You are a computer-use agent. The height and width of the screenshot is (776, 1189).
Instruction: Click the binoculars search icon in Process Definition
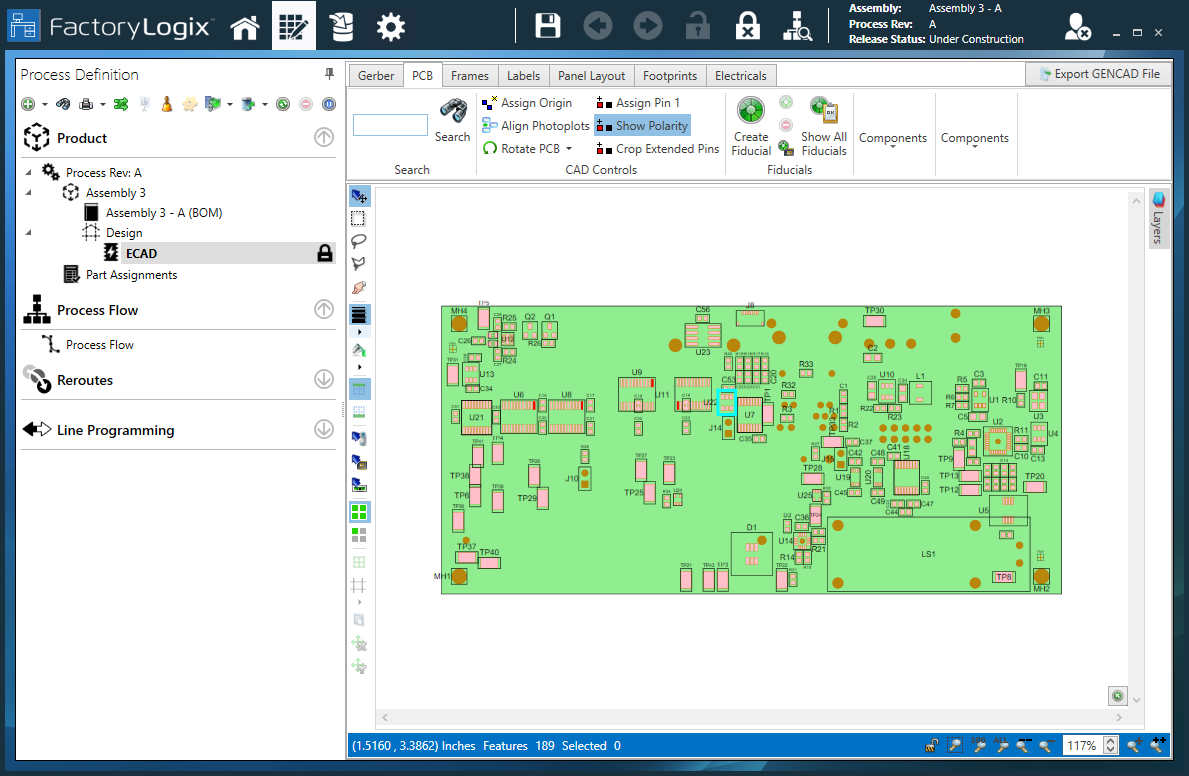click(x=63, y=103)
